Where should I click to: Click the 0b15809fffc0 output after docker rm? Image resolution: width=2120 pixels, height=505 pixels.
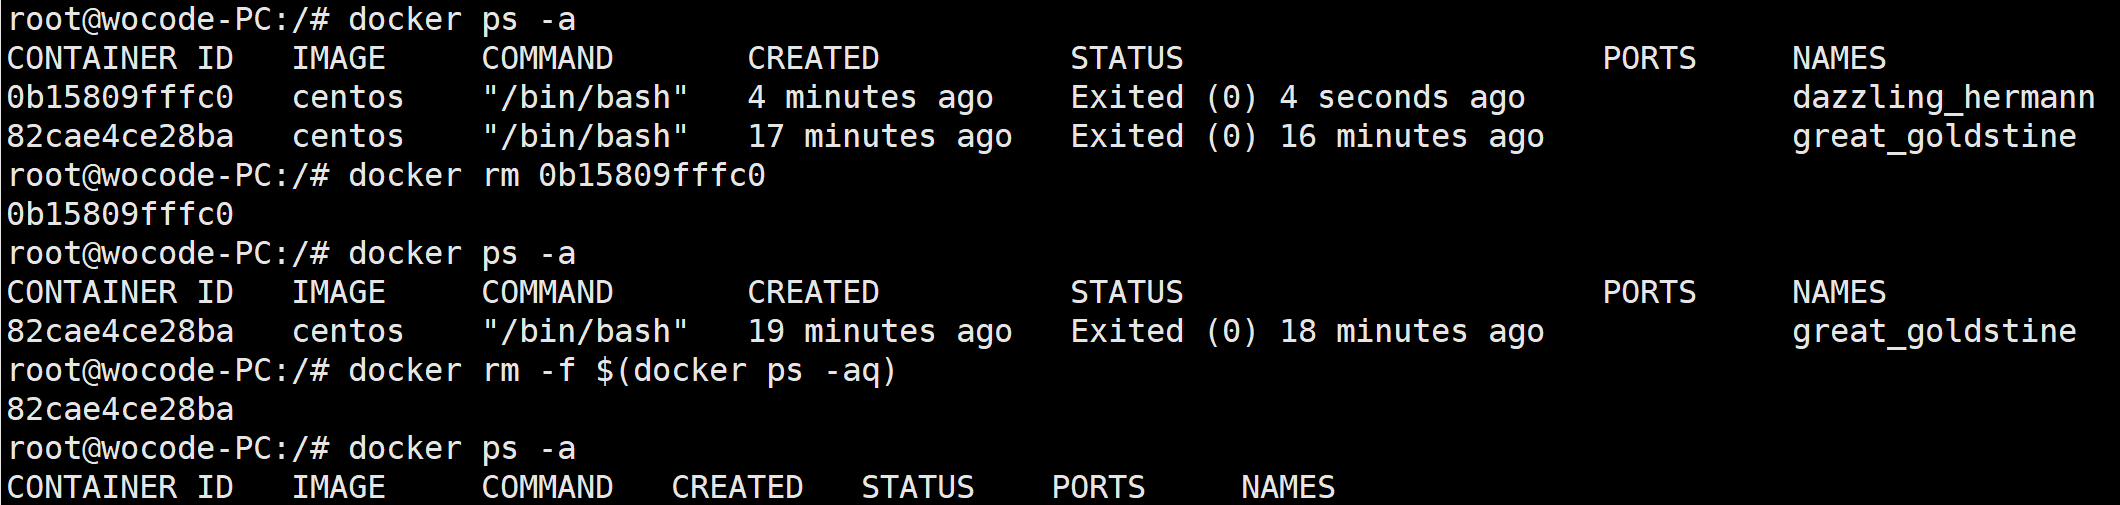point(120,214)
